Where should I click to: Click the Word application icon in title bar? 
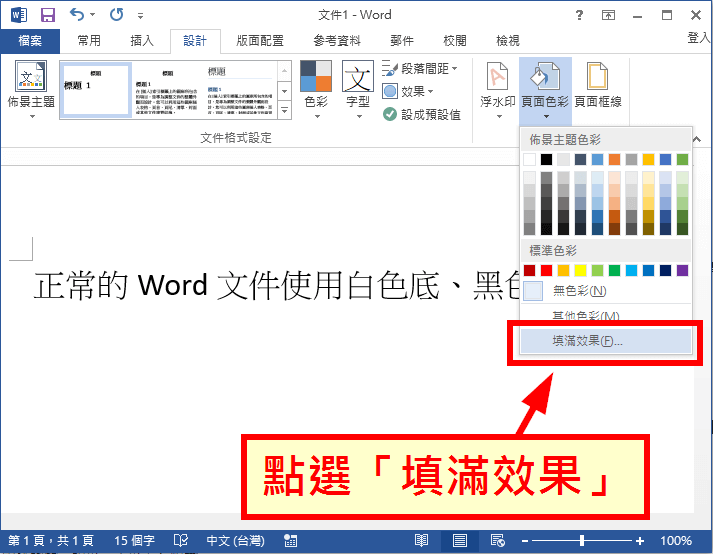point(19,15)
